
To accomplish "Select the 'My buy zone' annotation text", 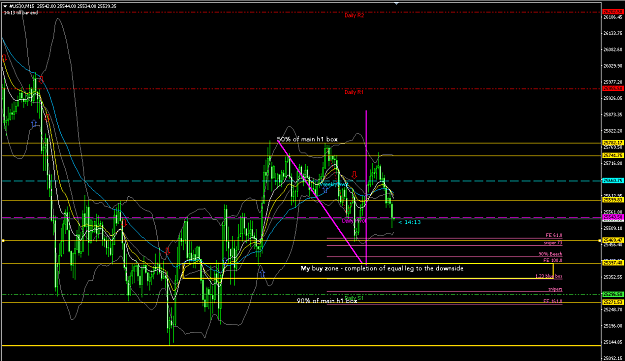I will point(382,269).
